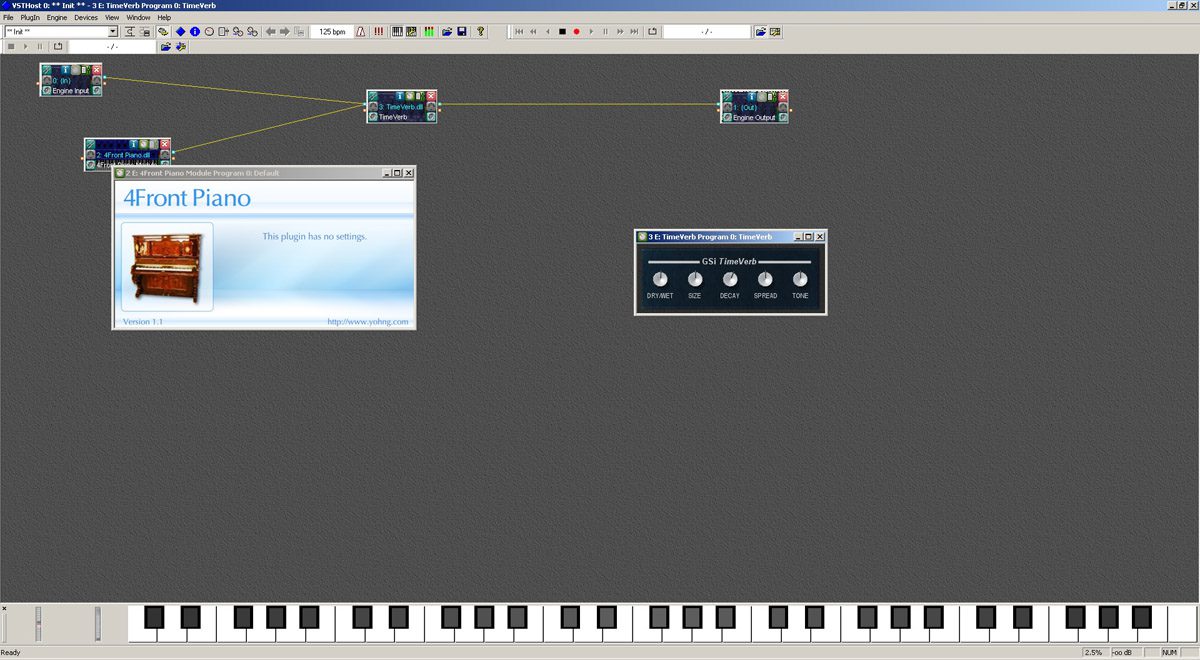
Task: Click the red exclamation marks panic icon
Action: 378,32
